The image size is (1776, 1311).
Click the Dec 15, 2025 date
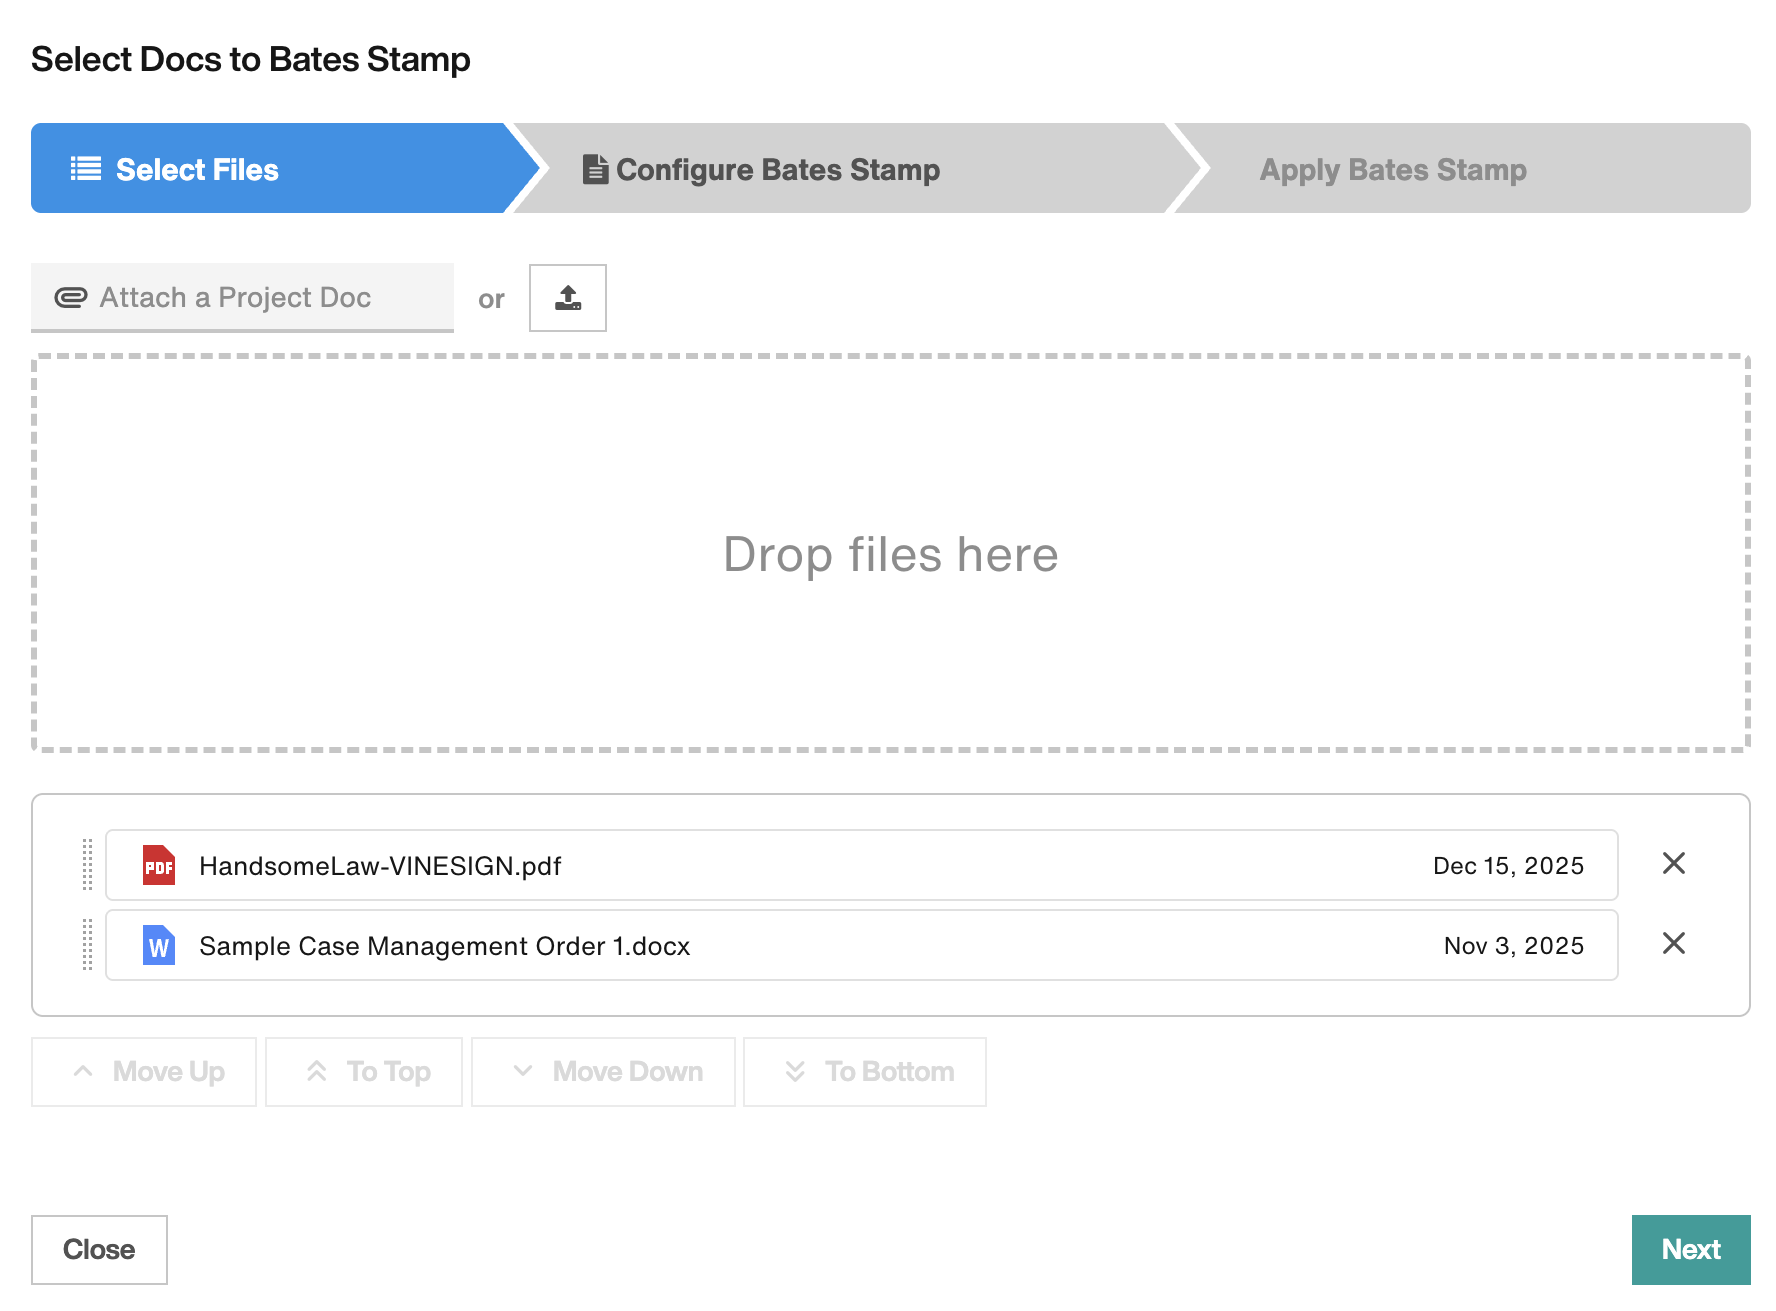[1508, 866]
